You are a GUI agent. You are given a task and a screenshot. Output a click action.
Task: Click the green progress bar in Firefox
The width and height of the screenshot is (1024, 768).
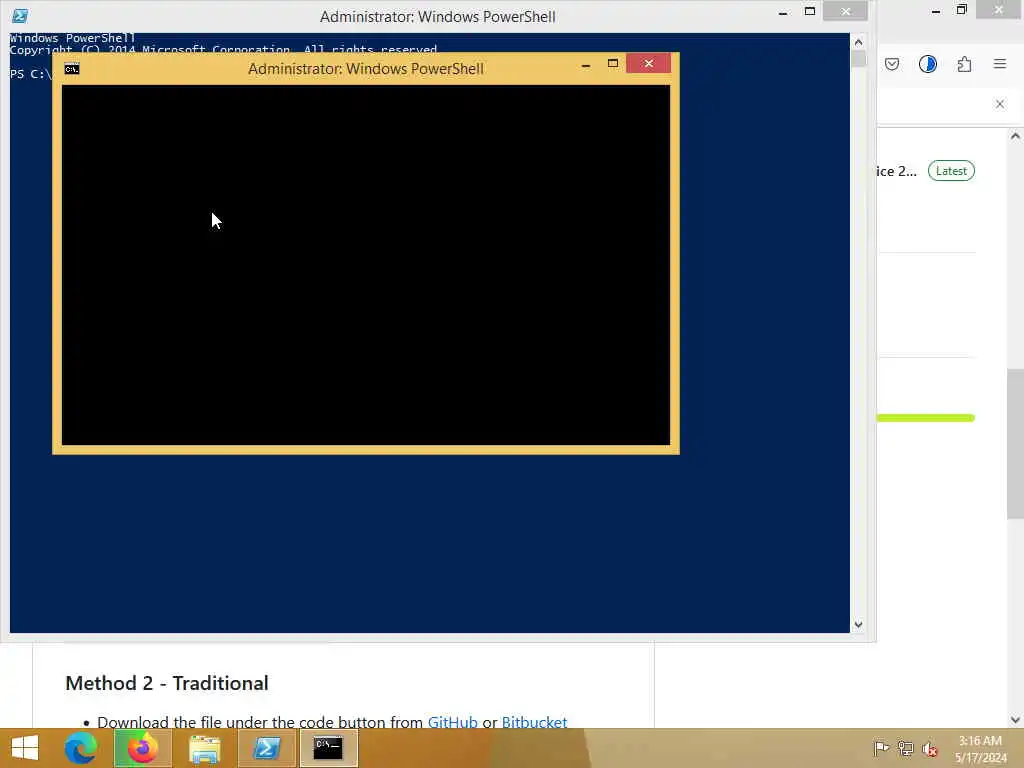925,418
